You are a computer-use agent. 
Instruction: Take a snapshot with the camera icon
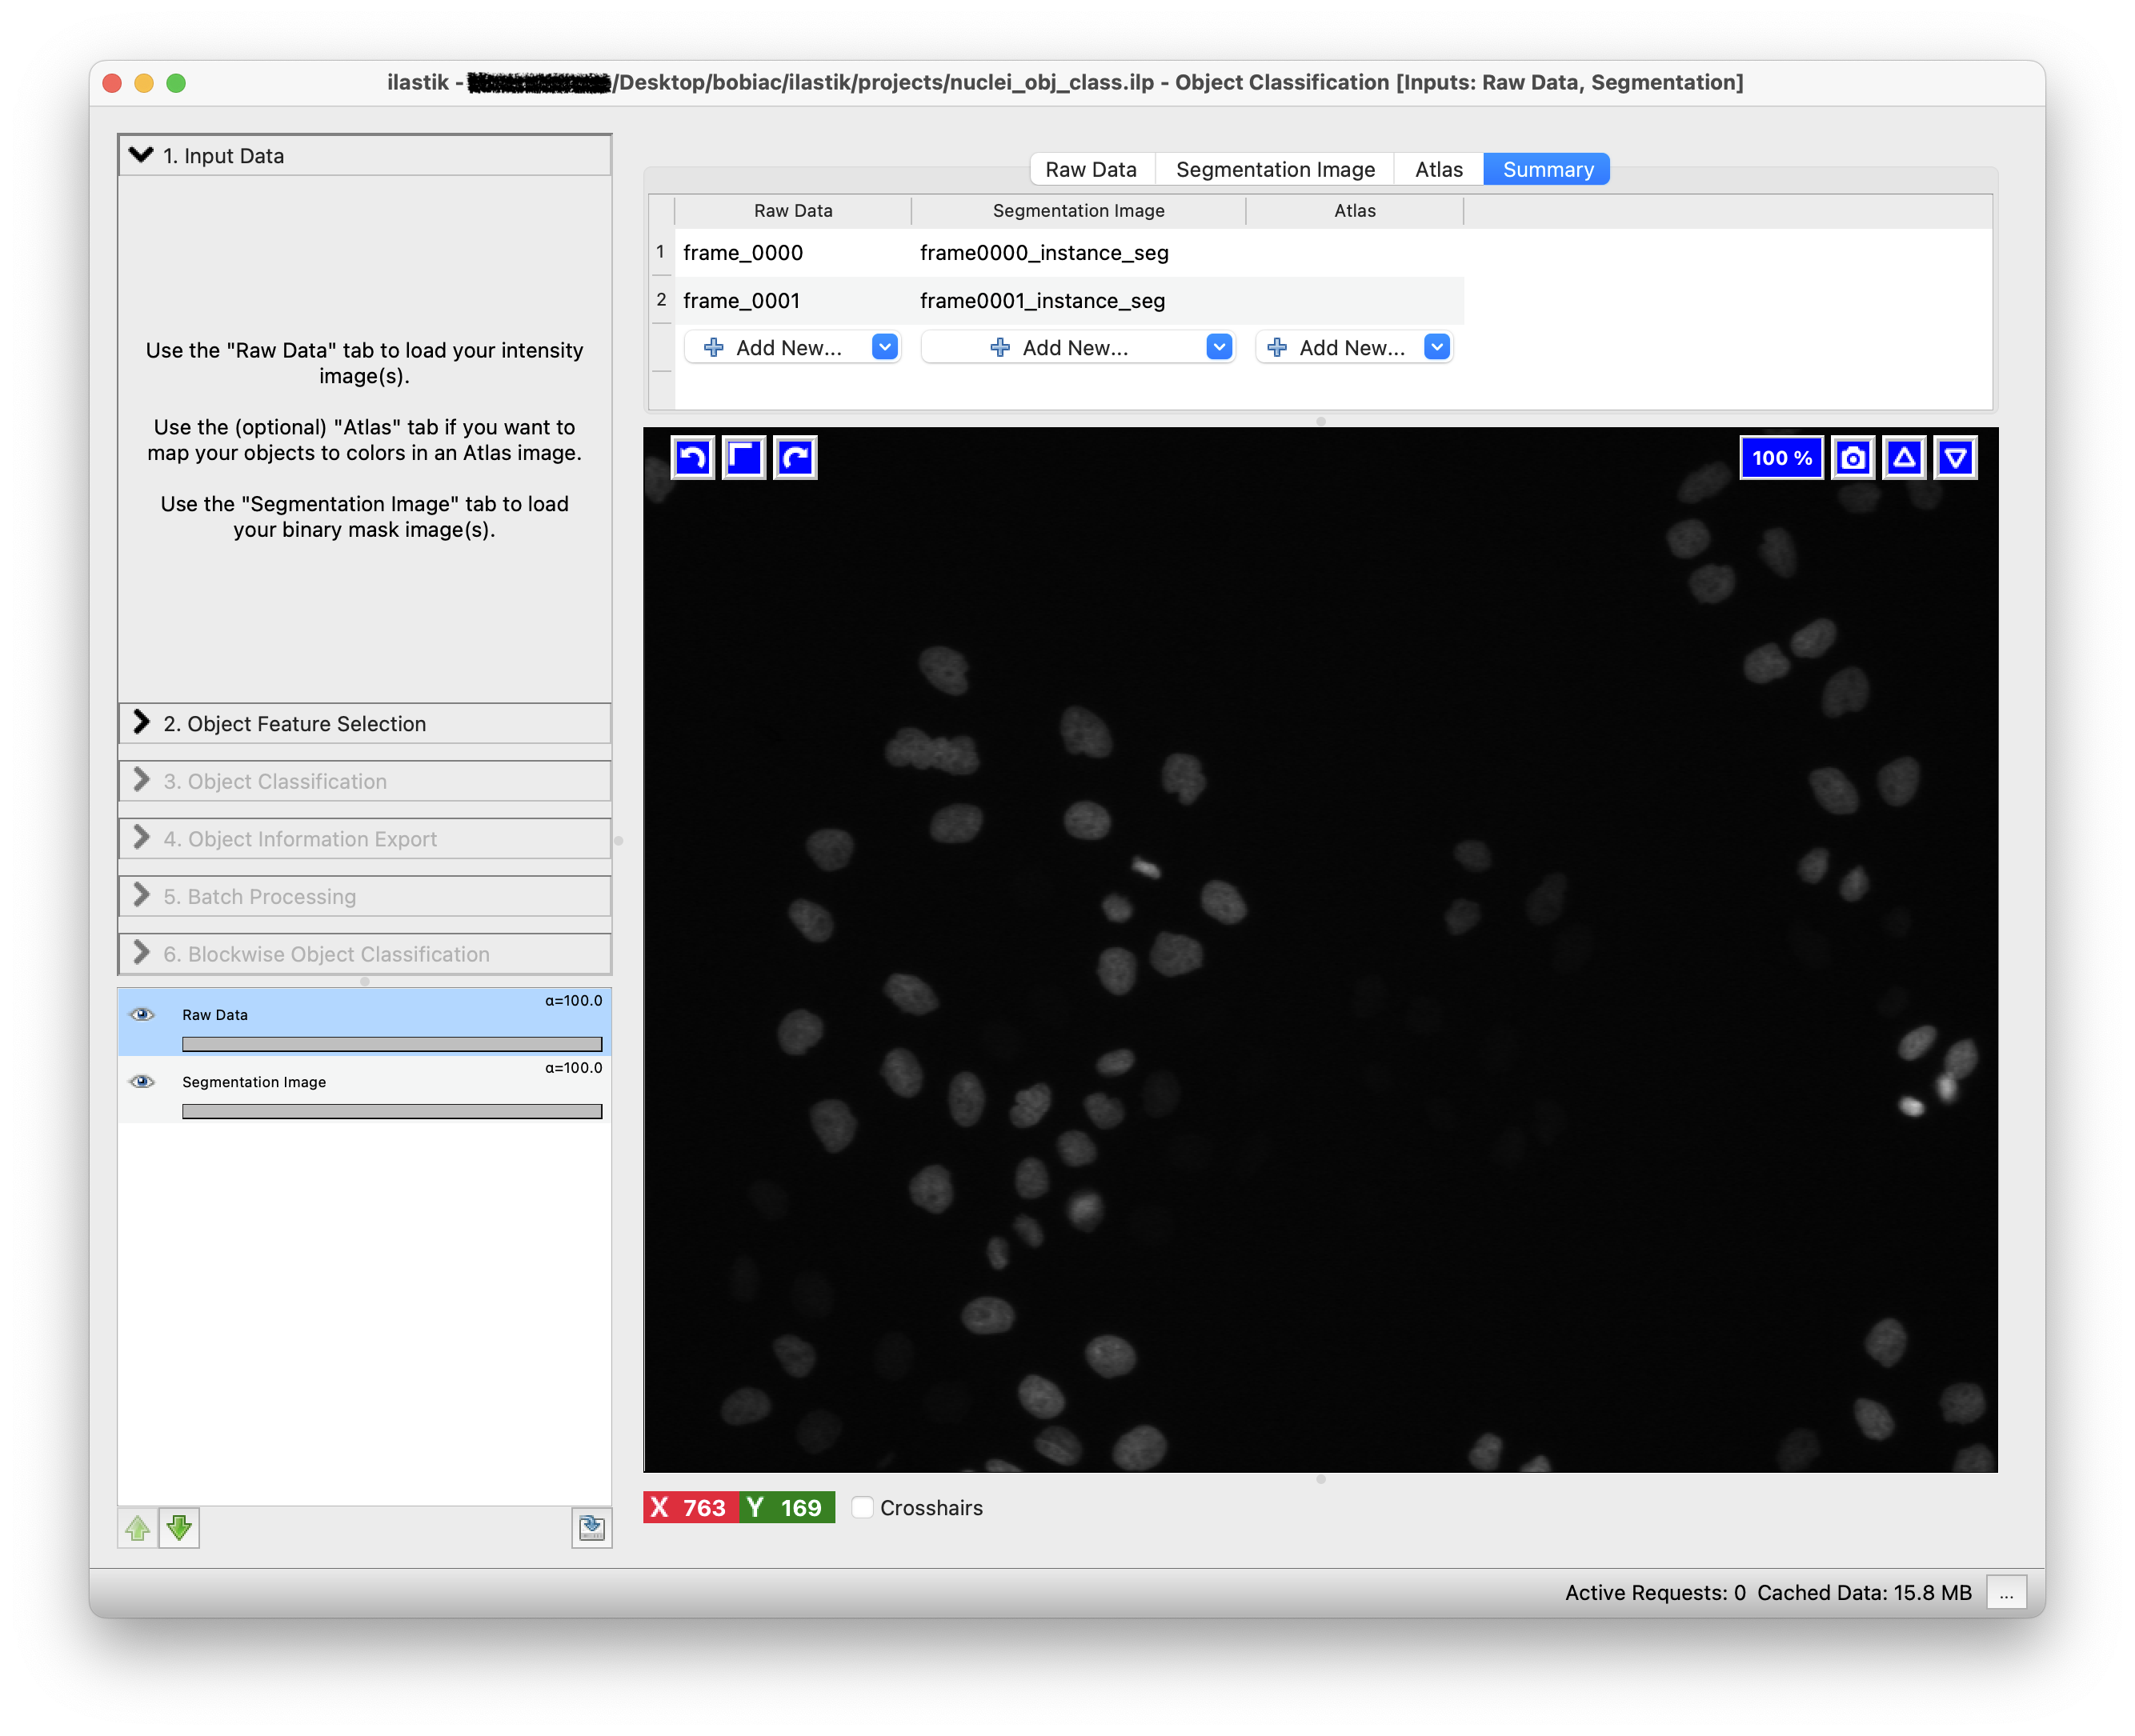[x=1852, y=458]
